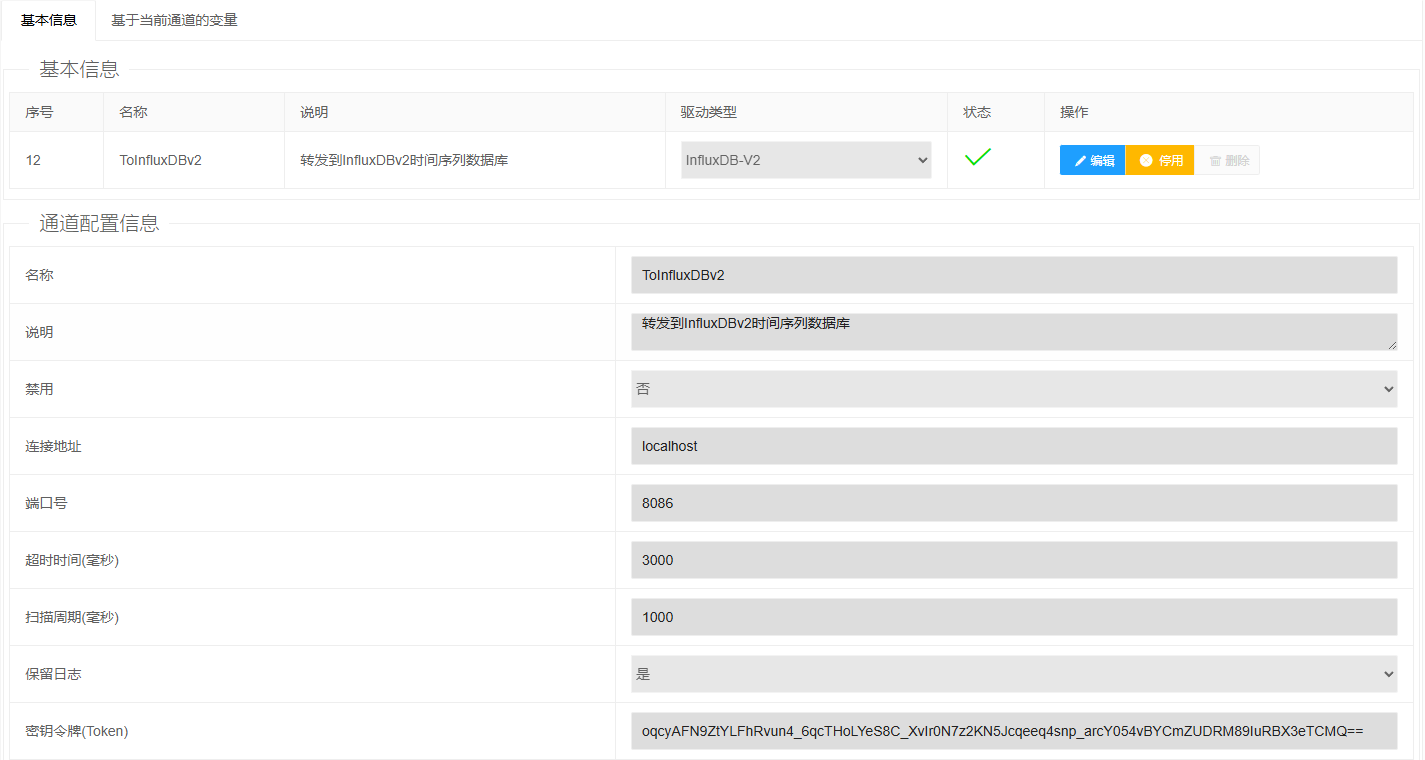Click the 扫描周期(毫秒) row label

pyautogui.click(x=72, y=617)
